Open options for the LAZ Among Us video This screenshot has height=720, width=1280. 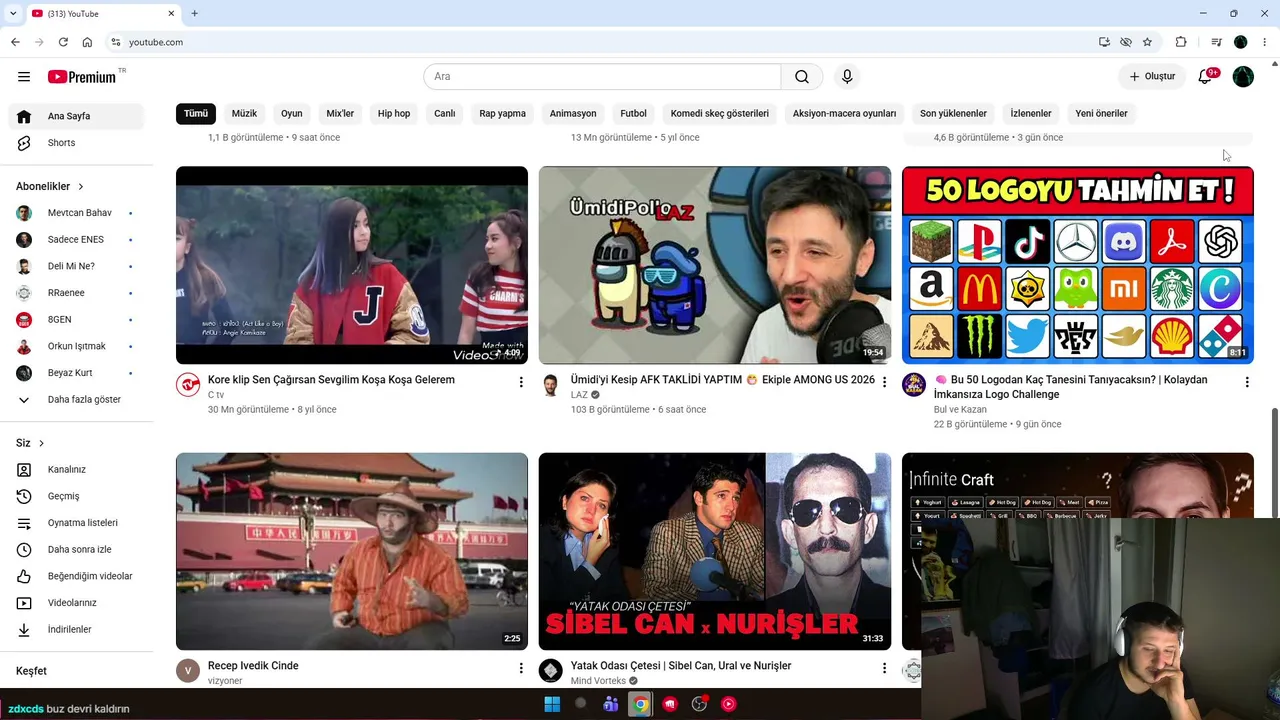(x=883, y=382)
